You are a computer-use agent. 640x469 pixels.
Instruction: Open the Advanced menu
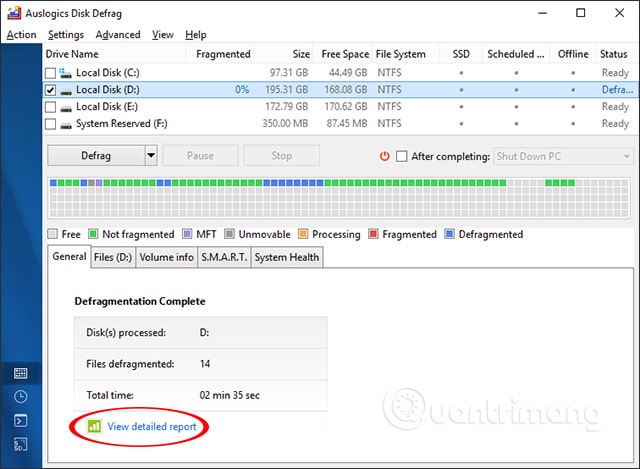click(x=118, y=35)
